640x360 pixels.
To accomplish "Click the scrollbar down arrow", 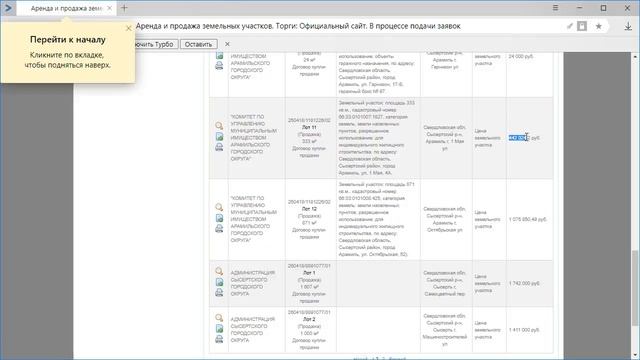I will (x=635, y=356).
